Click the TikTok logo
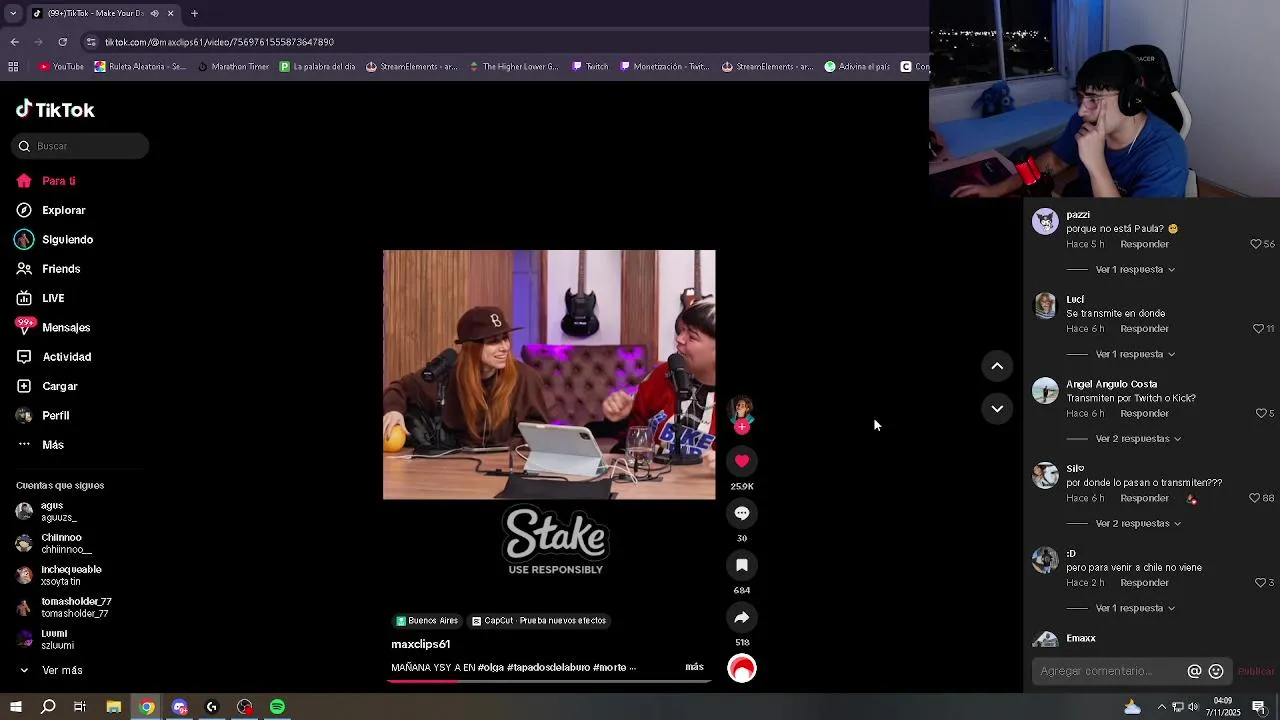The width and height of the screenshot is (1280, 720). point(55,110)
